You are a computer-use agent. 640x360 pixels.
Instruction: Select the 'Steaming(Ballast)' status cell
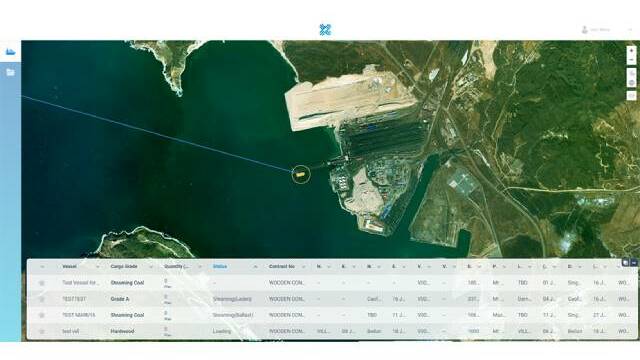(233, 315)
